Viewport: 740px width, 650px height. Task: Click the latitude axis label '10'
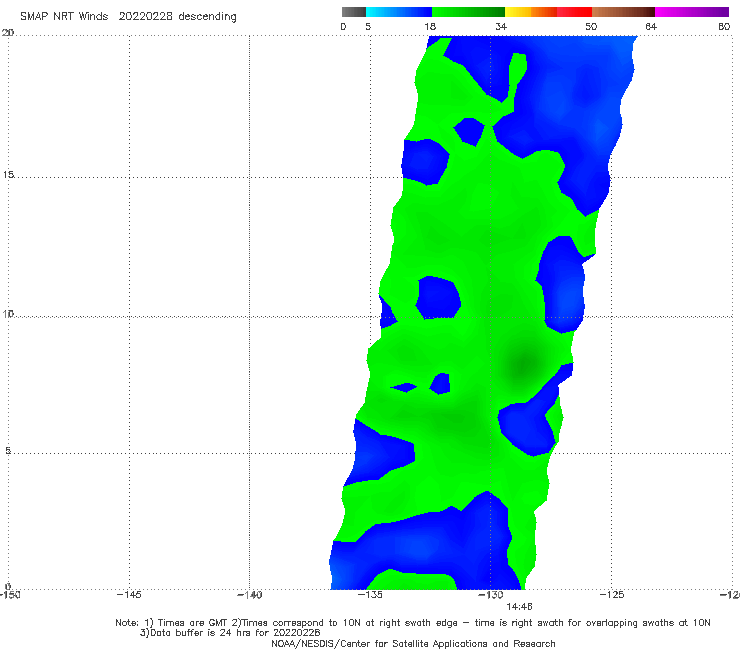point(8,313)
